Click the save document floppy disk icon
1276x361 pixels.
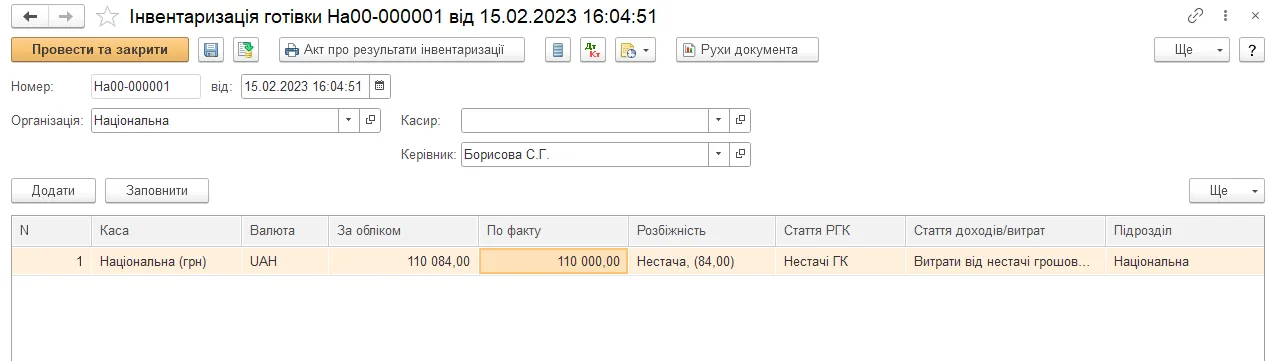click(211, 50)
